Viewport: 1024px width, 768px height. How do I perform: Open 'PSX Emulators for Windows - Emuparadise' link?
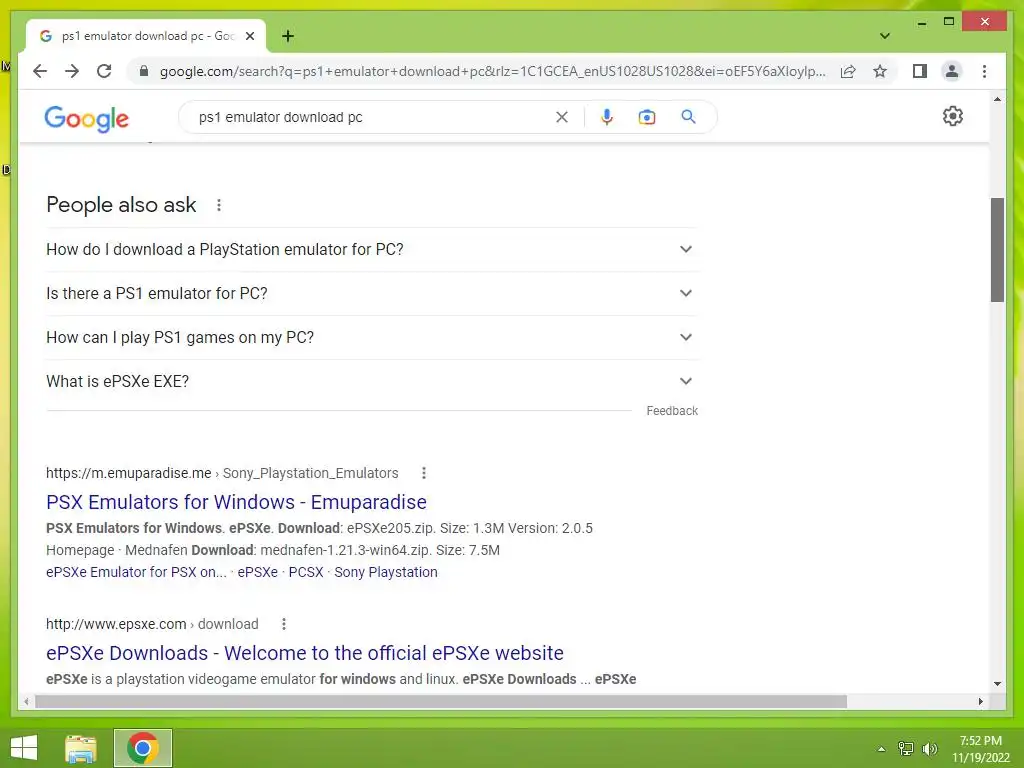(x=236, y=502)
